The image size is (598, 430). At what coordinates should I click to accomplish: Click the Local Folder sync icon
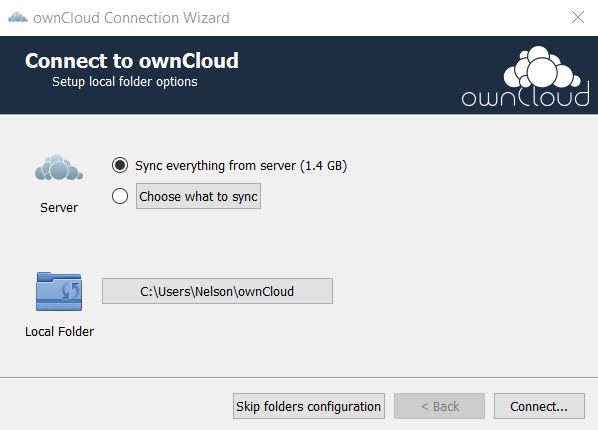tap(59, 291)
